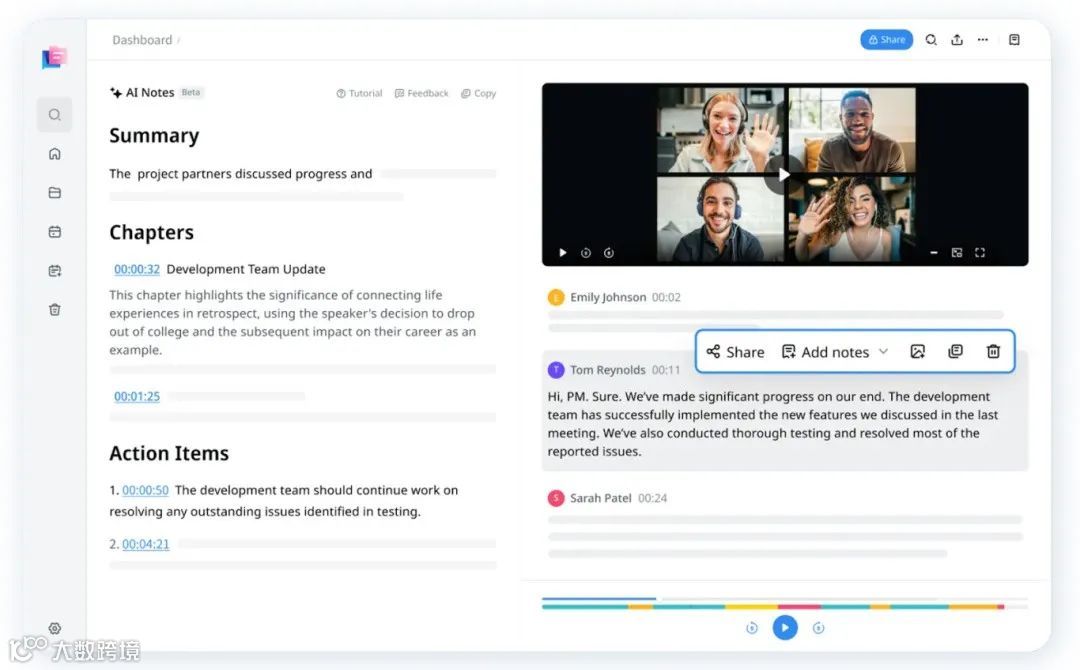Open the calendar icon in the sidebar
Image resolution: width=1080 pixels, height=670 pixels.
tap(54, 232)
